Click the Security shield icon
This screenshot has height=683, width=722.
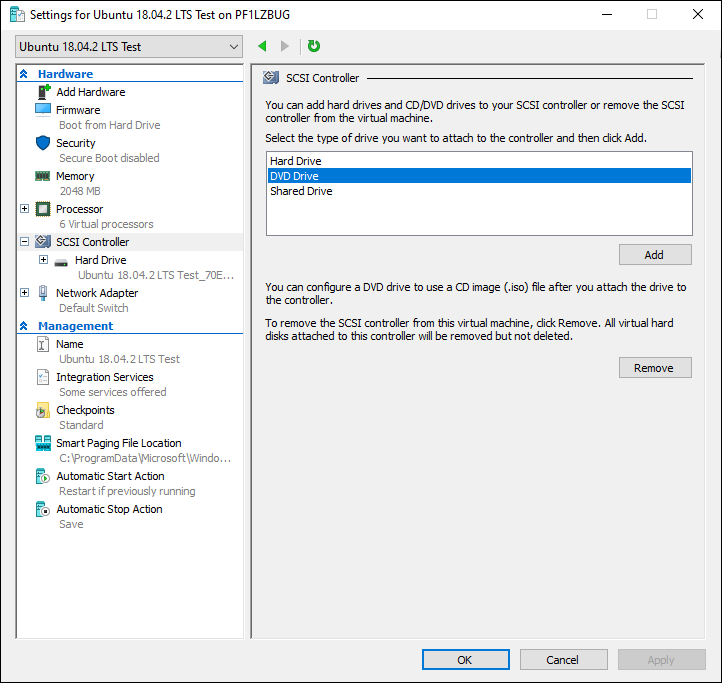(x=43, y=143)
